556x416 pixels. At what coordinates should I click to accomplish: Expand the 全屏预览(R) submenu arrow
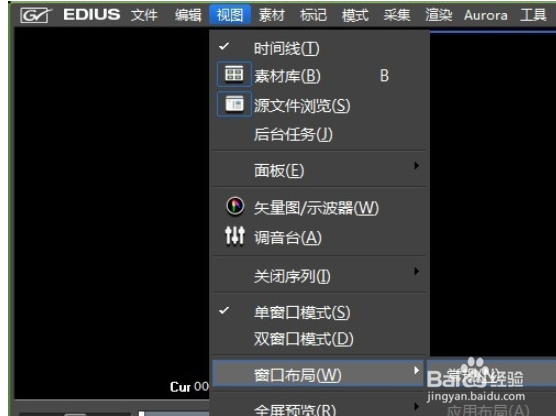click(x=416, y=406)
